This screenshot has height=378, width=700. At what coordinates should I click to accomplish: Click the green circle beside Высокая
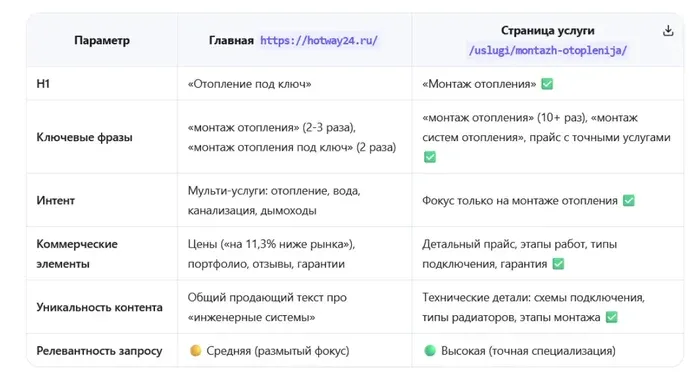[x=429, y=351]
